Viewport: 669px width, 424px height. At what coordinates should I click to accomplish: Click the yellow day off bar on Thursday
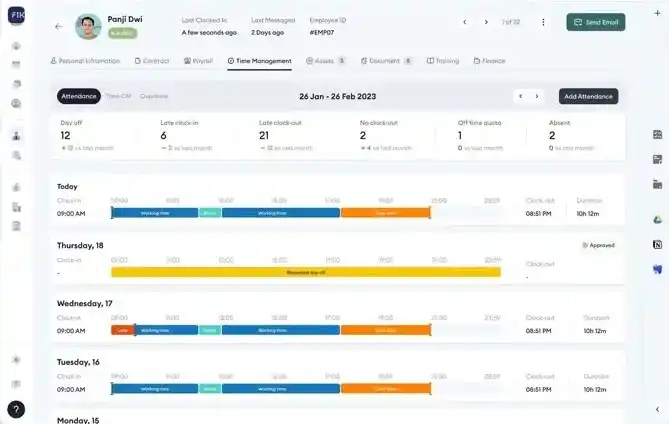[x=306, y=272]
